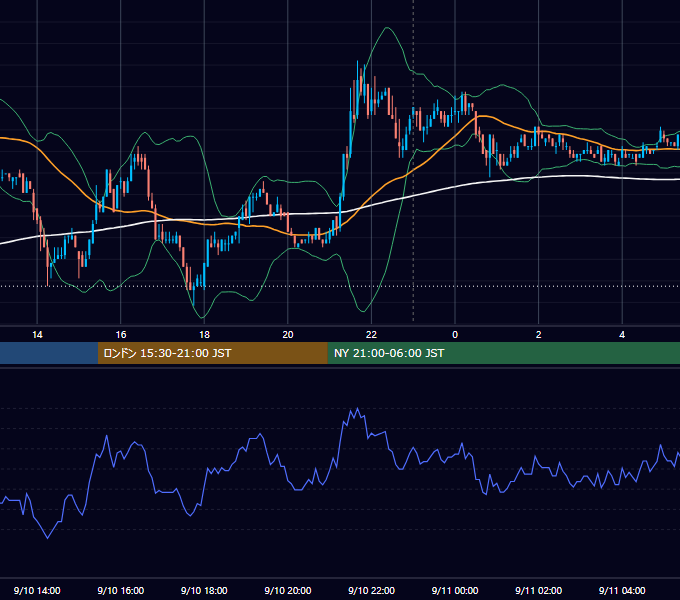Click the blue session bar before London
The image size is (680, 600).
(49, 353)
